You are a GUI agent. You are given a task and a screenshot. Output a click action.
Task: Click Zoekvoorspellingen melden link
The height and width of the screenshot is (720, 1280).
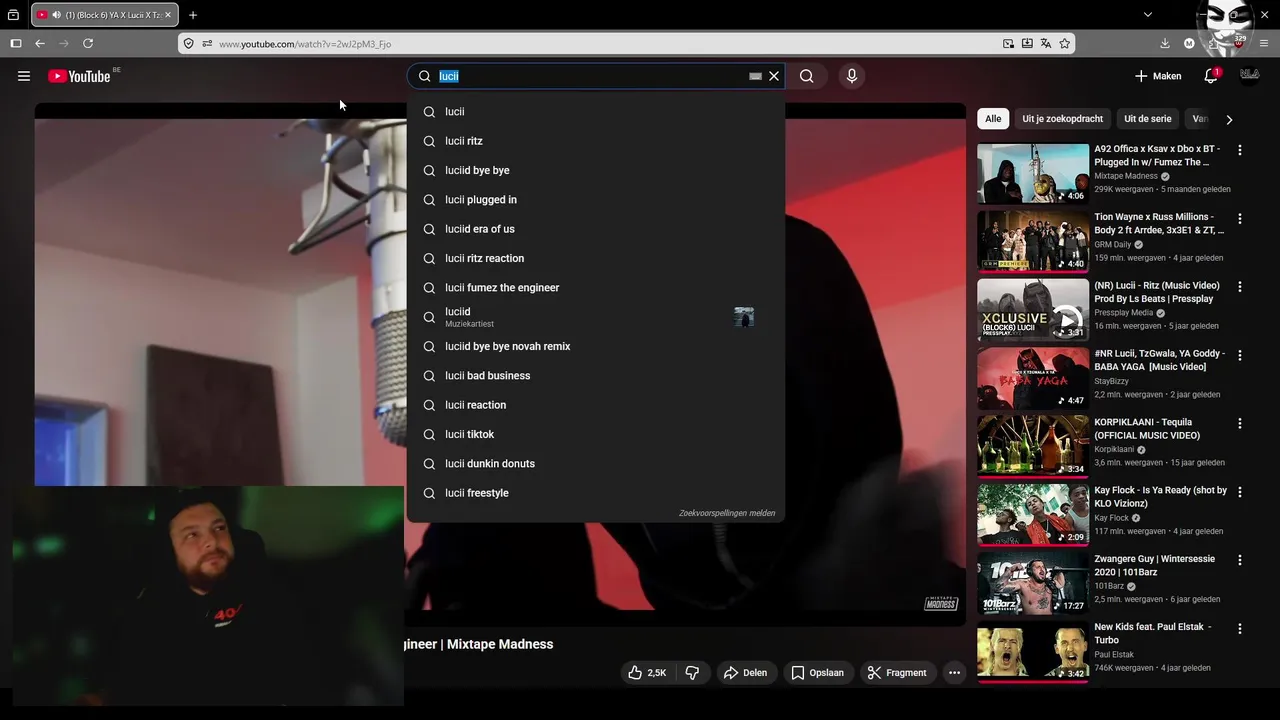tap(727, 513)
